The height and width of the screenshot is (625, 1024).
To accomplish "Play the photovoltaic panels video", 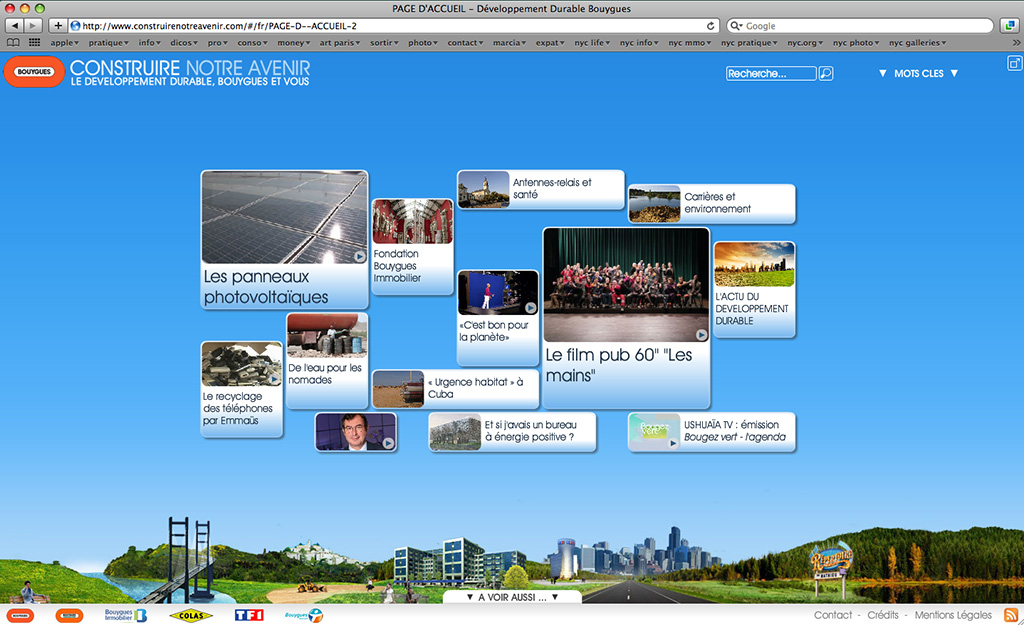I will click(x=359, y=257).
